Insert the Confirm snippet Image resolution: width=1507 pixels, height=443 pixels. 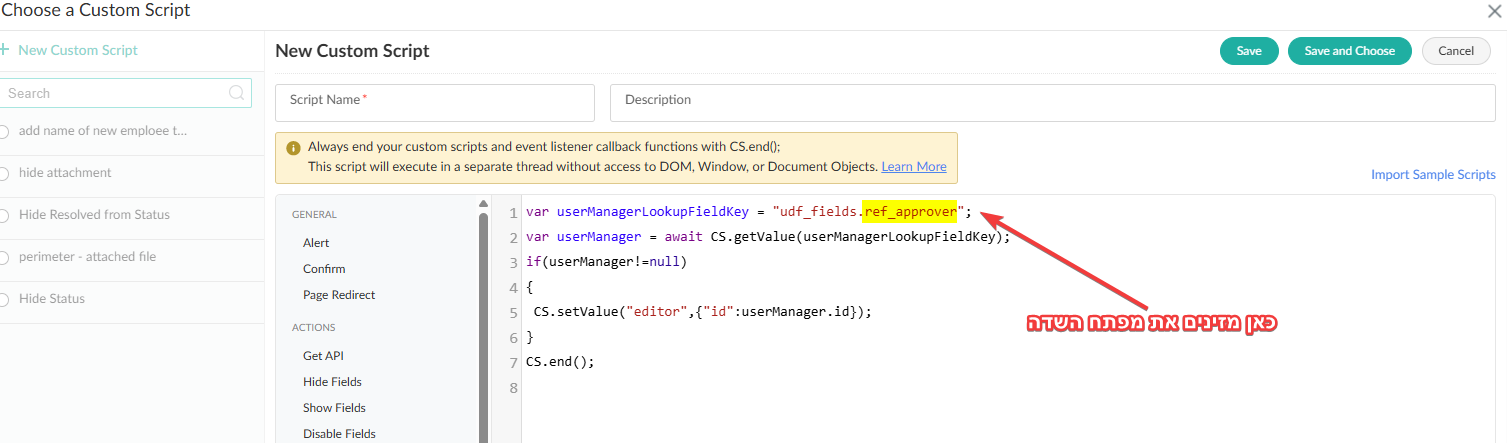[x=324, y=269]
